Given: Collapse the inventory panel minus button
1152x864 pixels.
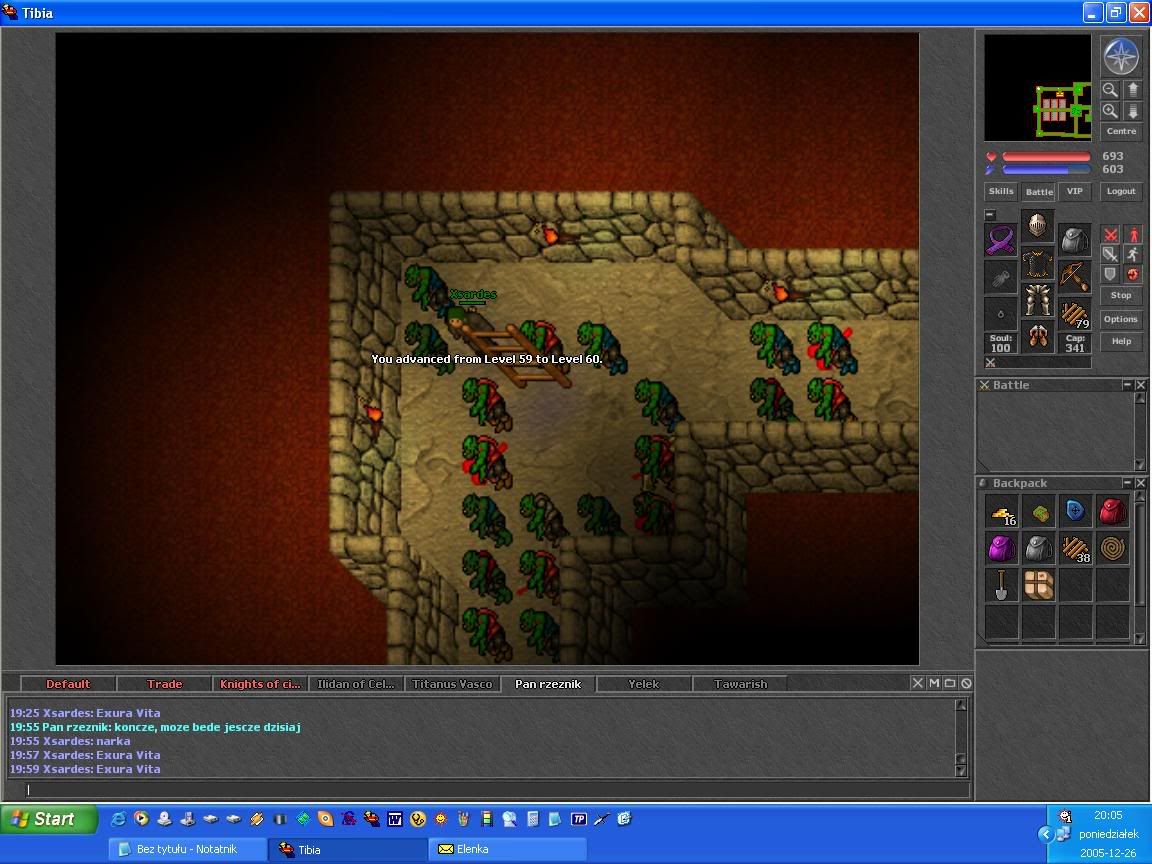Looking at the screenshot, I should click(x=990, y=215).
